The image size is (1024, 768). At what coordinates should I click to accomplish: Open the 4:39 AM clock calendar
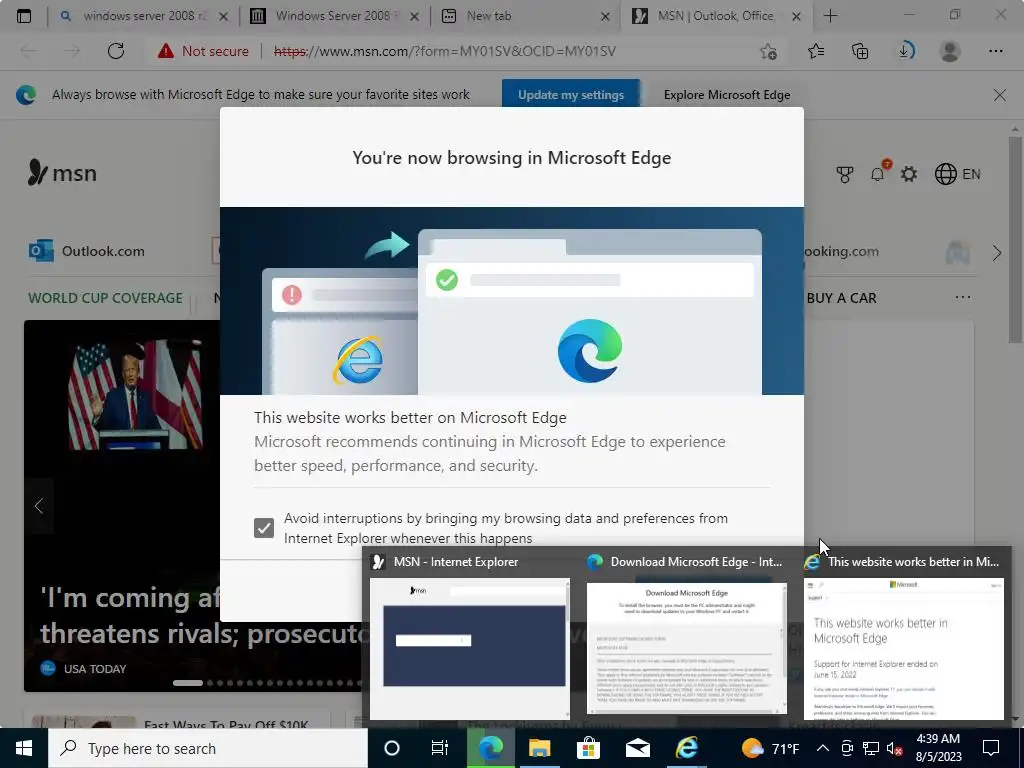(x=938, y=748)
